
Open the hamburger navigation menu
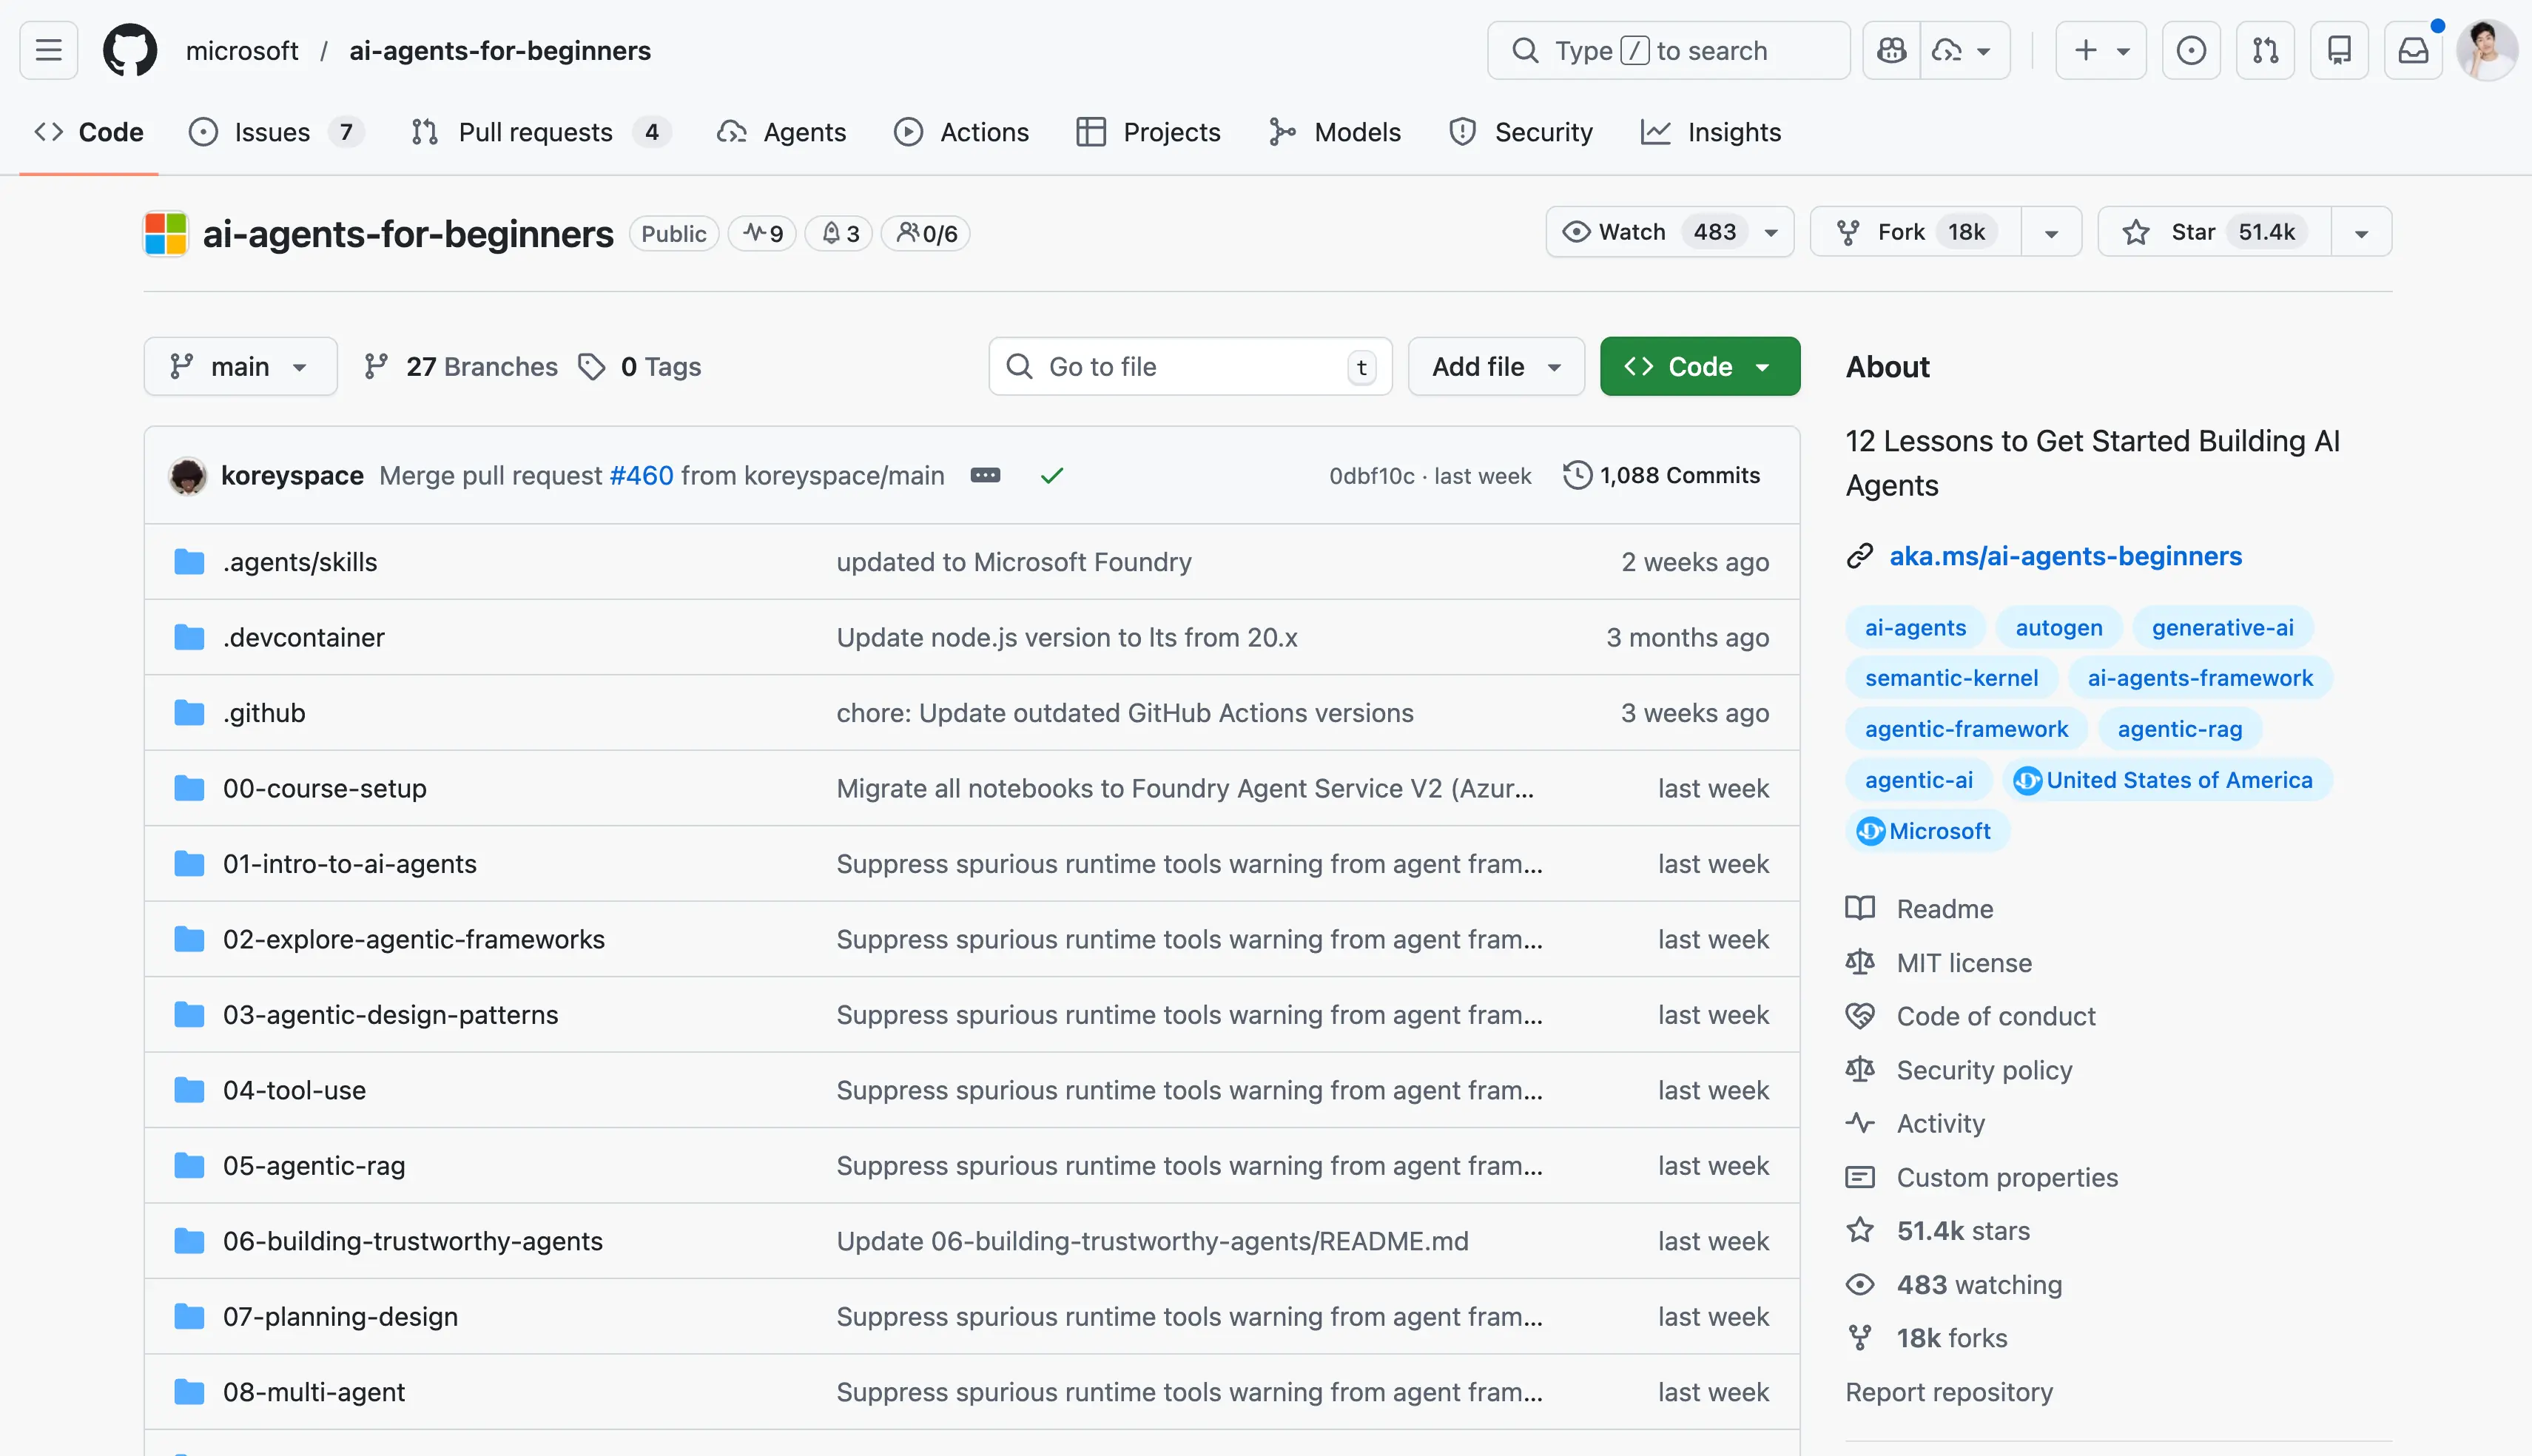click(x=48, y=50)
